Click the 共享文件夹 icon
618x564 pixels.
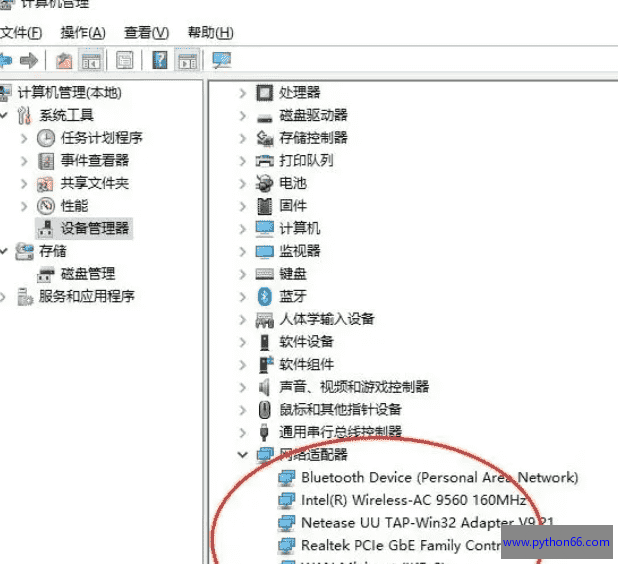tap(45, 184)
